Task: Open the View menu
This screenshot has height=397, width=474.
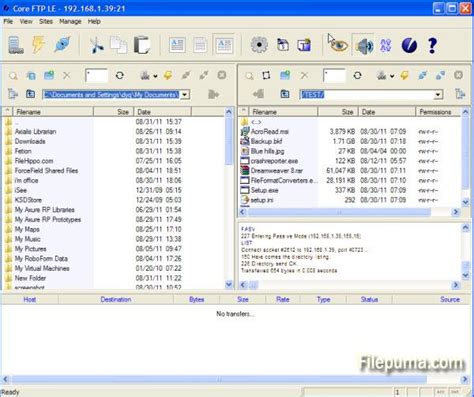Action: pyautogui.click(x=26, y=21)
